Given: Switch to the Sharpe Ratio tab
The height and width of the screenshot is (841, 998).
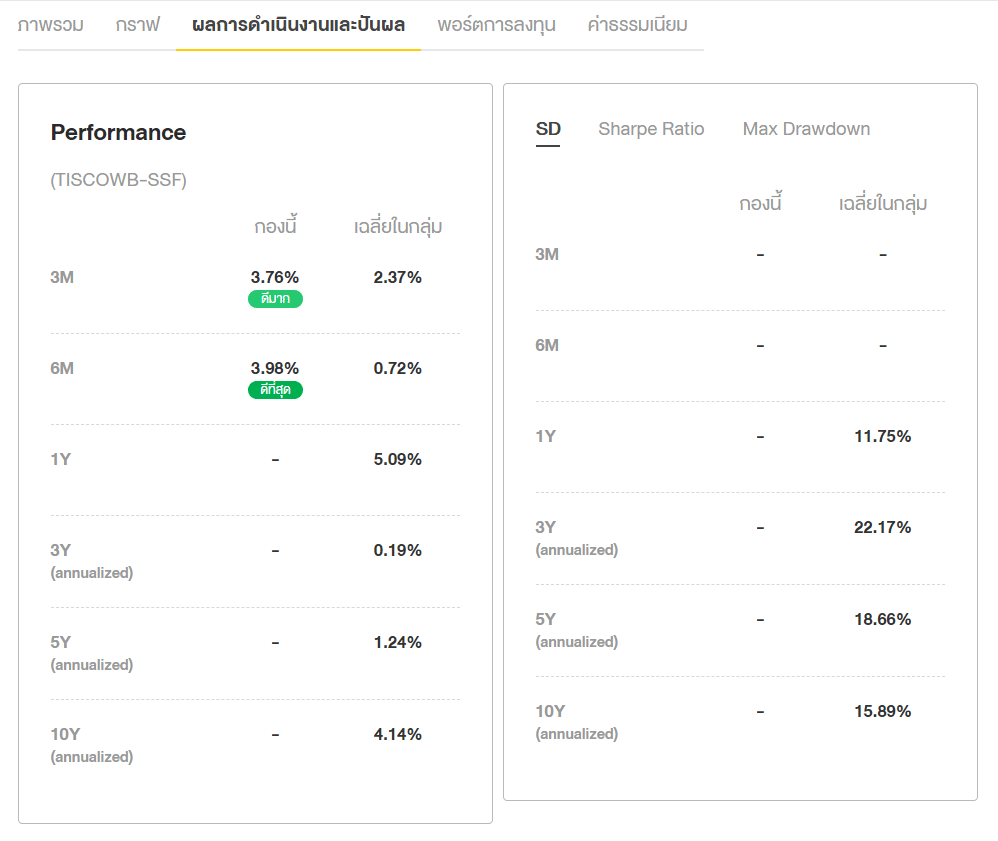Looking at the screenshot, I should tap(651, 129).
